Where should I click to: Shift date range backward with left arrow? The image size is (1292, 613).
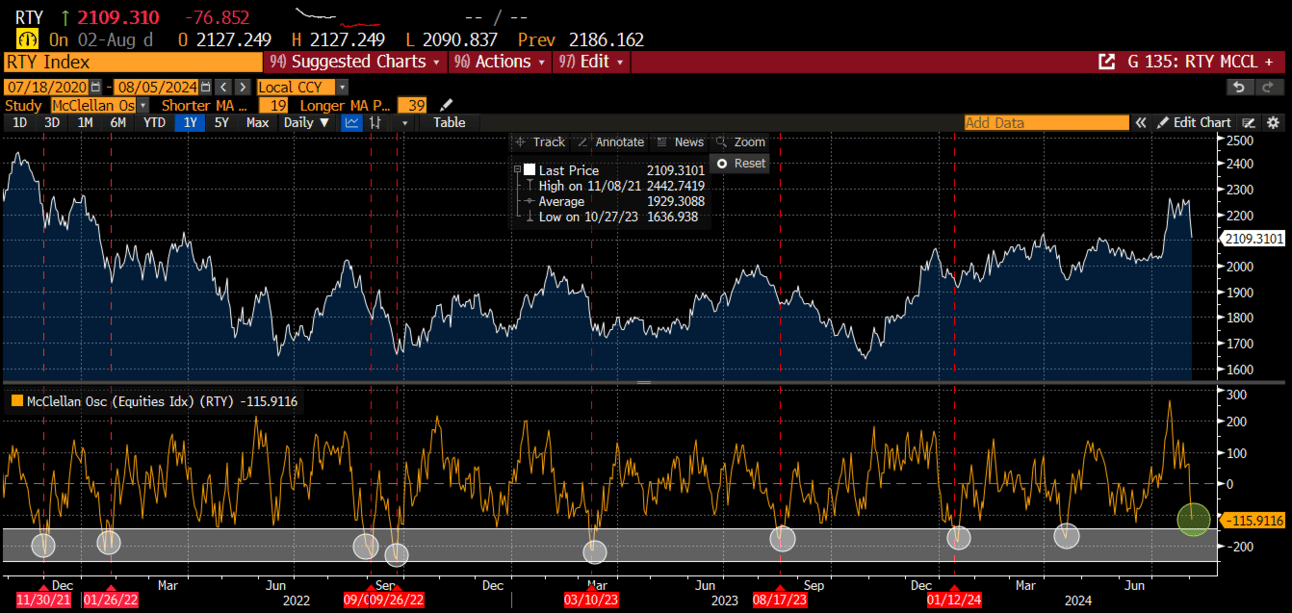(x=223, y=87)
